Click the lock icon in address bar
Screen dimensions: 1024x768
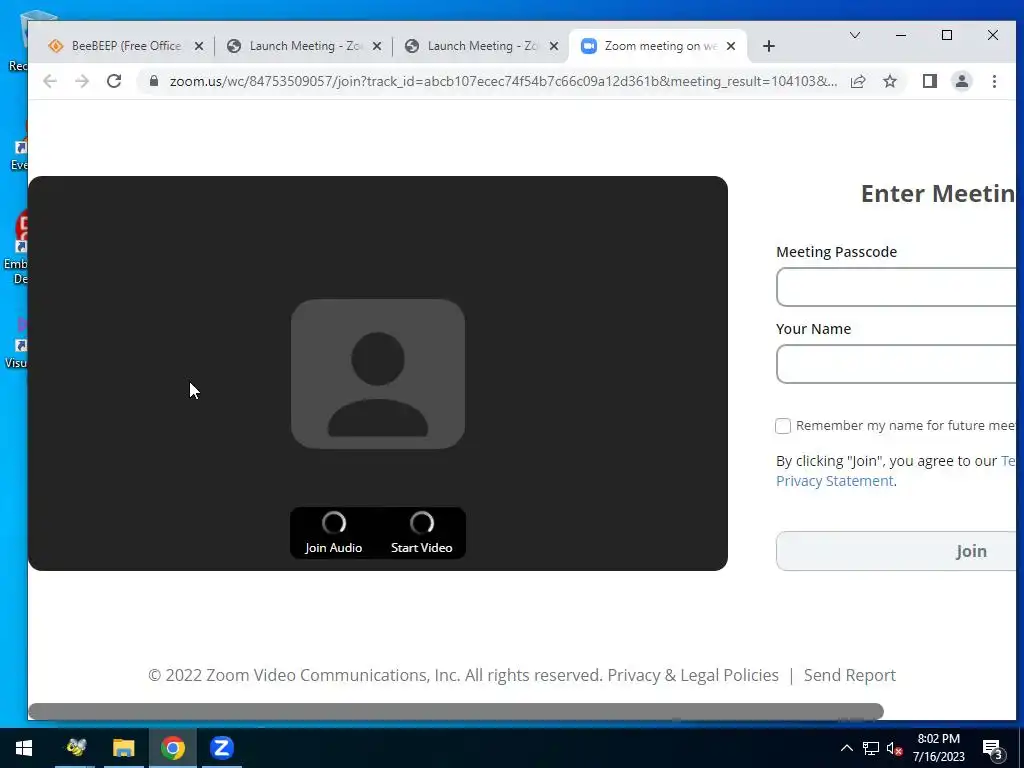(154, 81)
